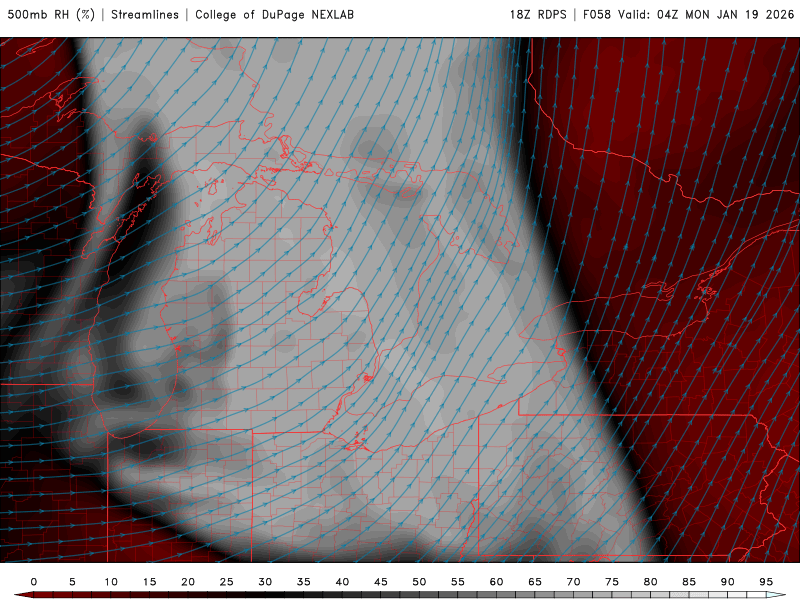Viewport: 800px width, 600px height.
Task: Select the 40 label on the color scale
Action: pos(342,582)
